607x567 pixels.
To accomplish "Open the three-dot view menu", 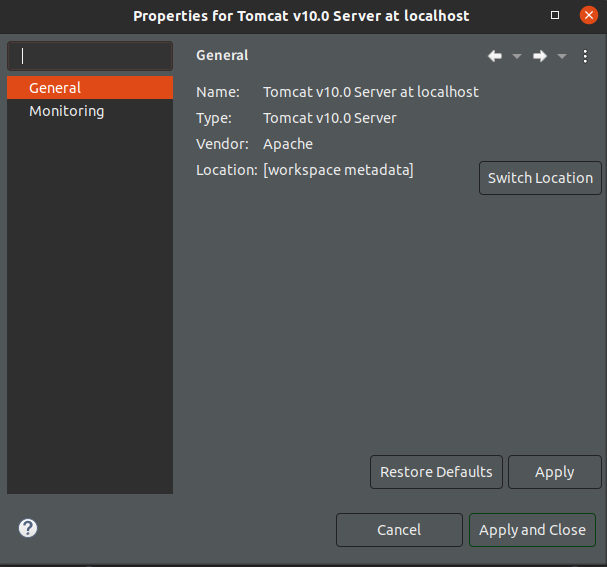I will (x=586, y=56).
